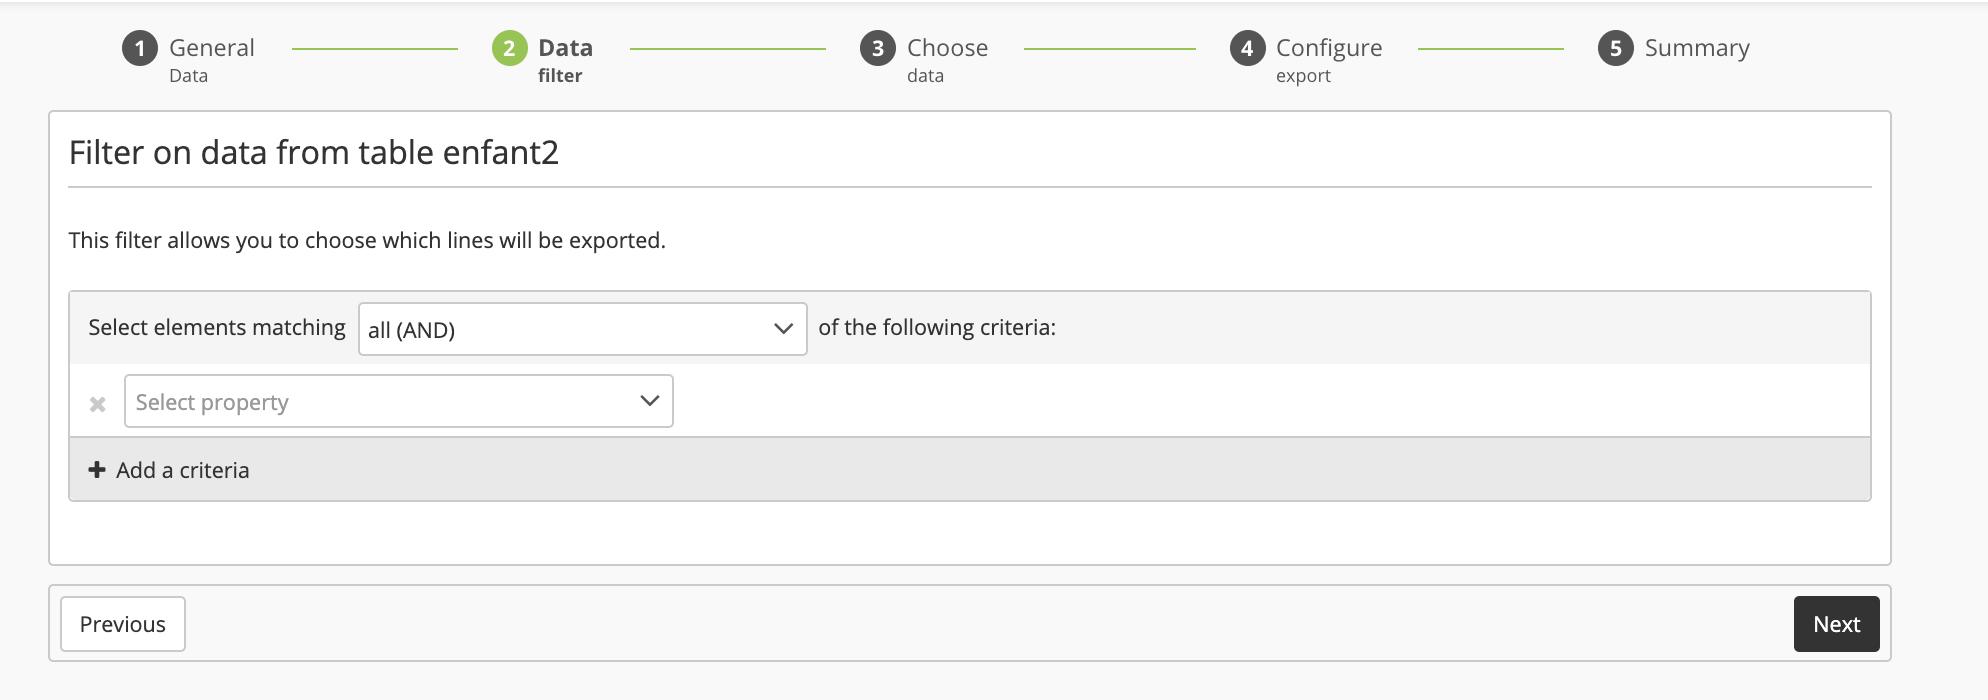Open the General Data step label

(211, 59)
